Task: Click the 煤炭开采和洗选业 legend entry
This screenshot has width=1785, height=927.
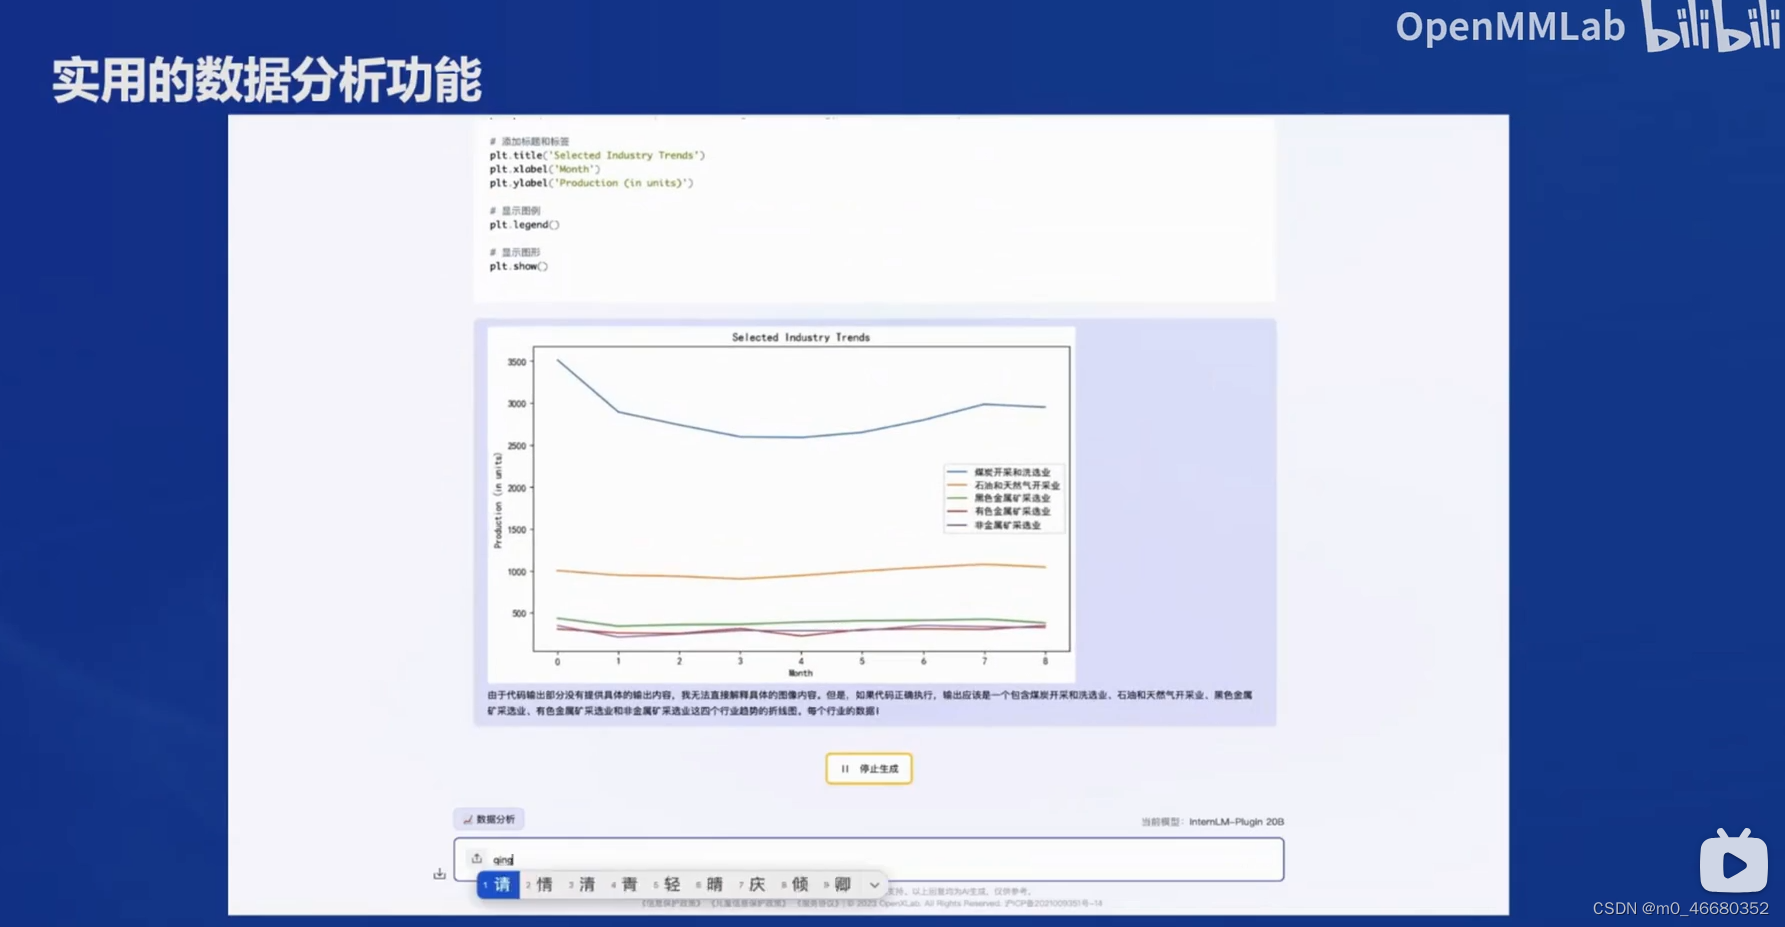Action: 998,472
